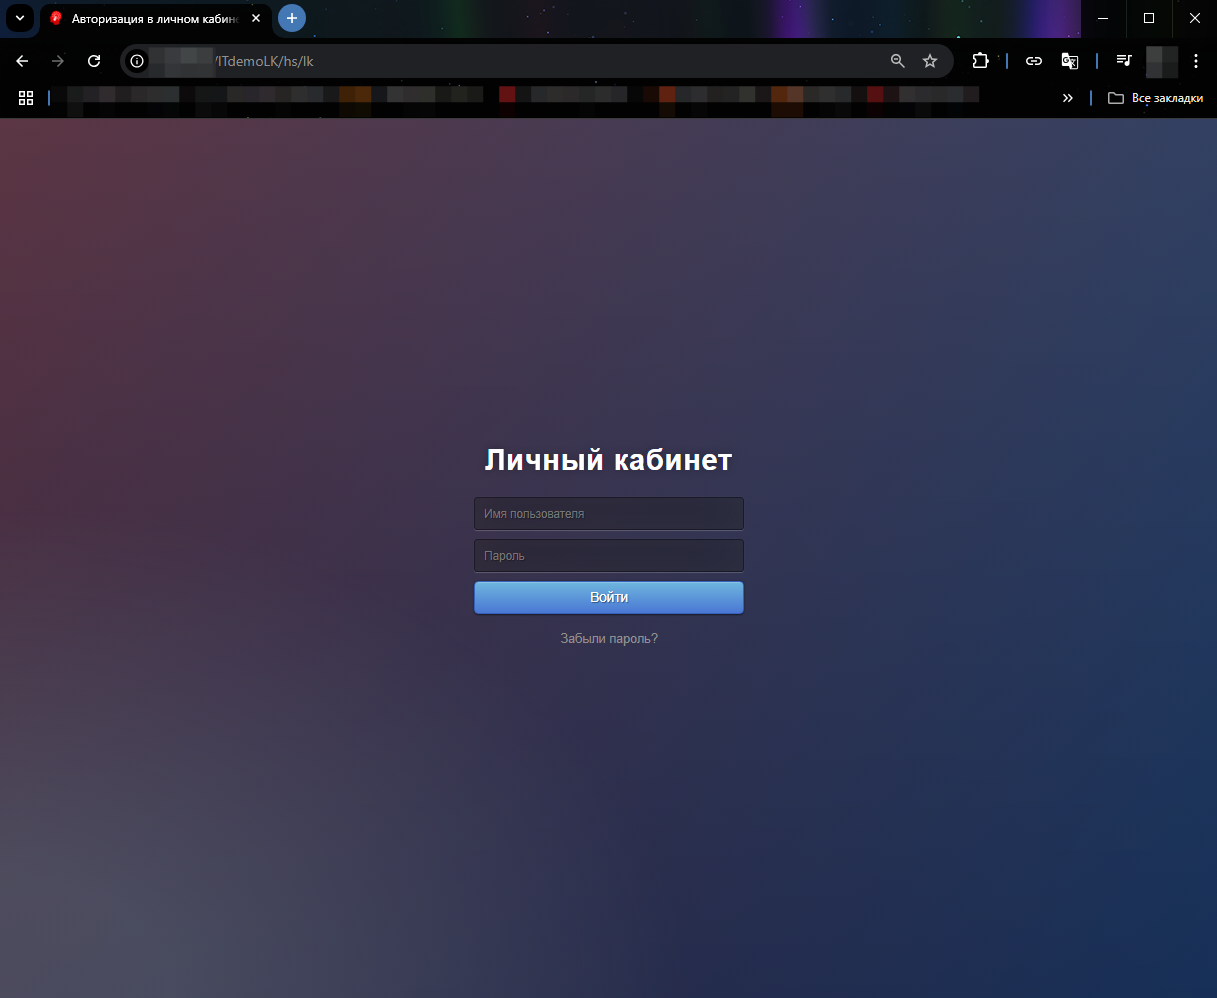View site information icon in address bar
The height and width of the screenshot is (998, 1217).
[138, 61]
